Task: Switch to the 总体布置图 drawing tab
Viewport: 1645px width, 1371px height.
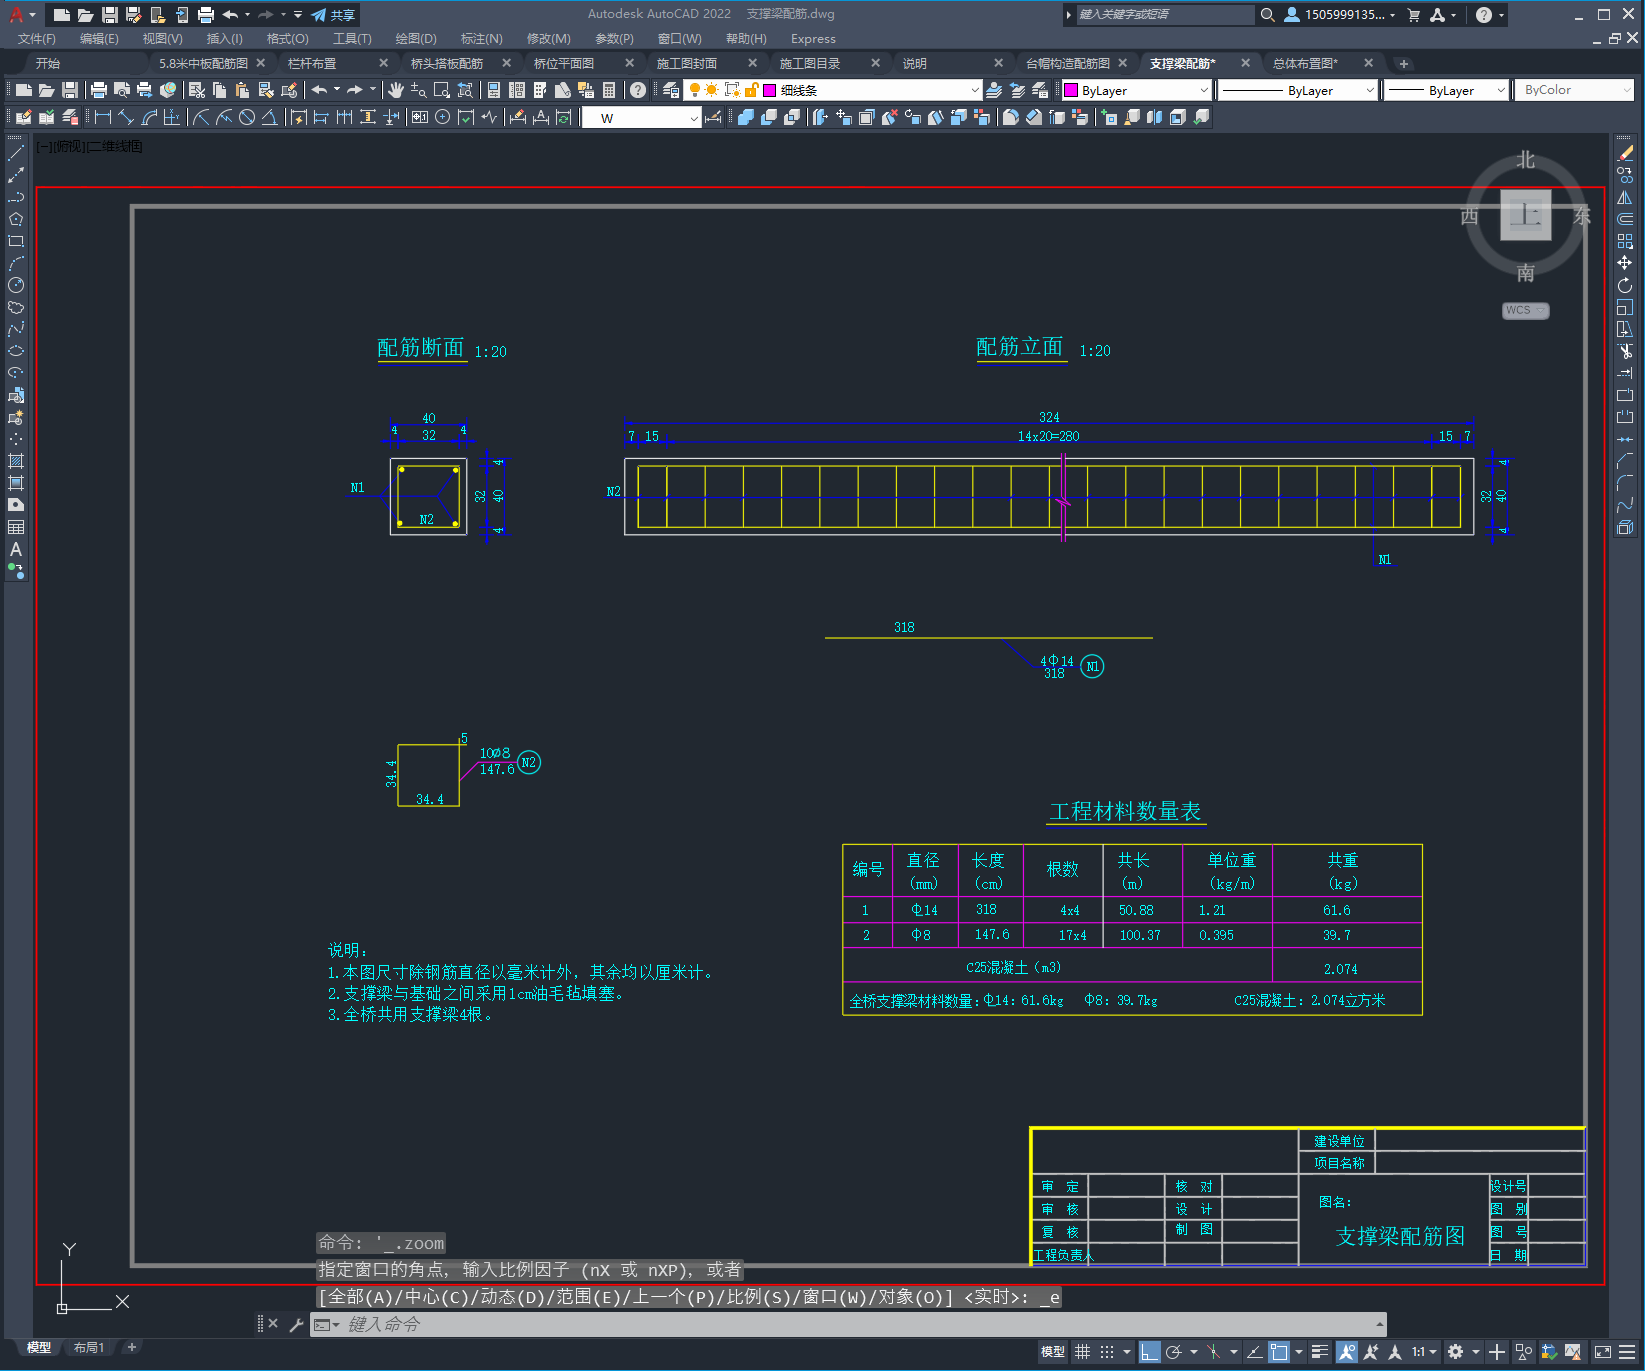Action: pos(1305,63)
